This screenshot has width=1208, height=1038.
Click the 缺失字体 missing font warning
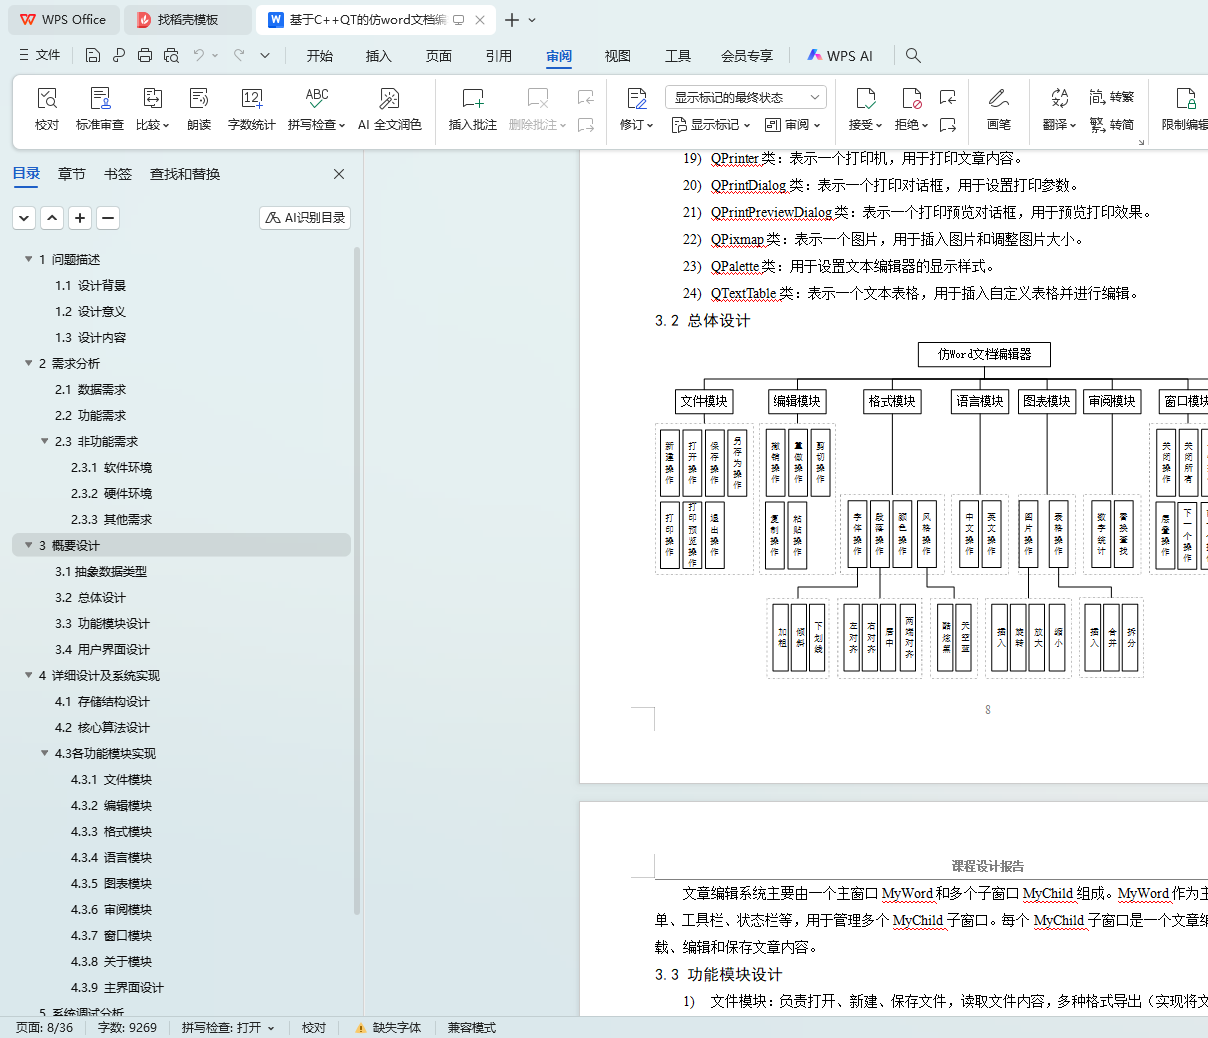pos(389,1028)
